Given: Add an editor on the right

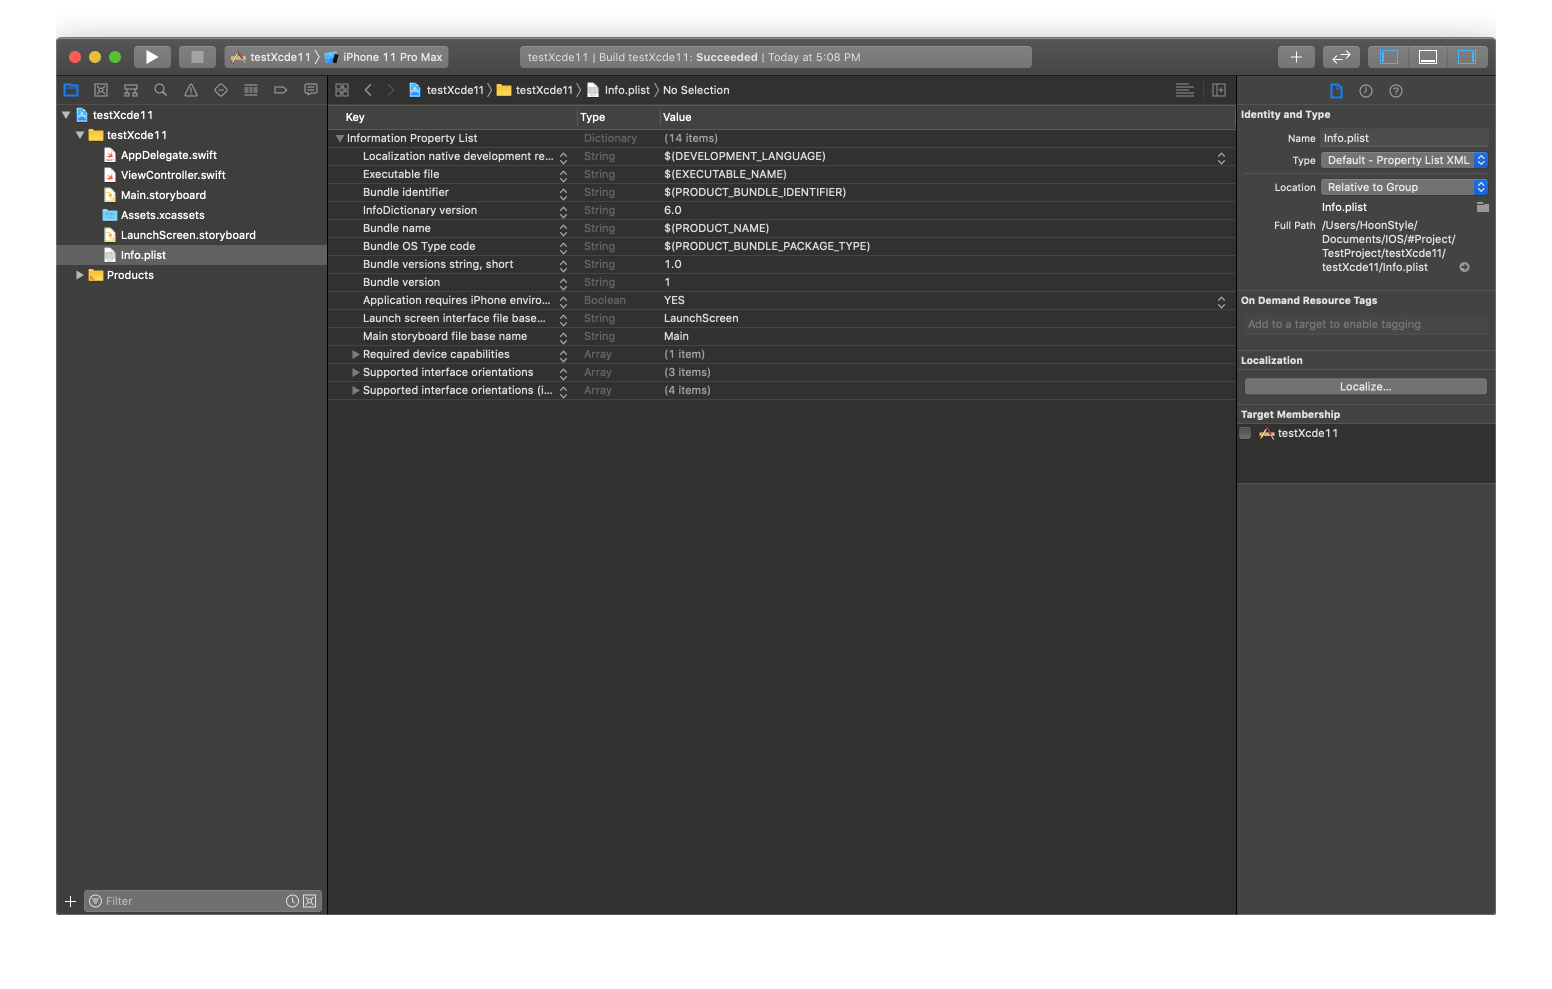Looking at the screenshot, I should pyautogui.click(x=1219, y=90).
